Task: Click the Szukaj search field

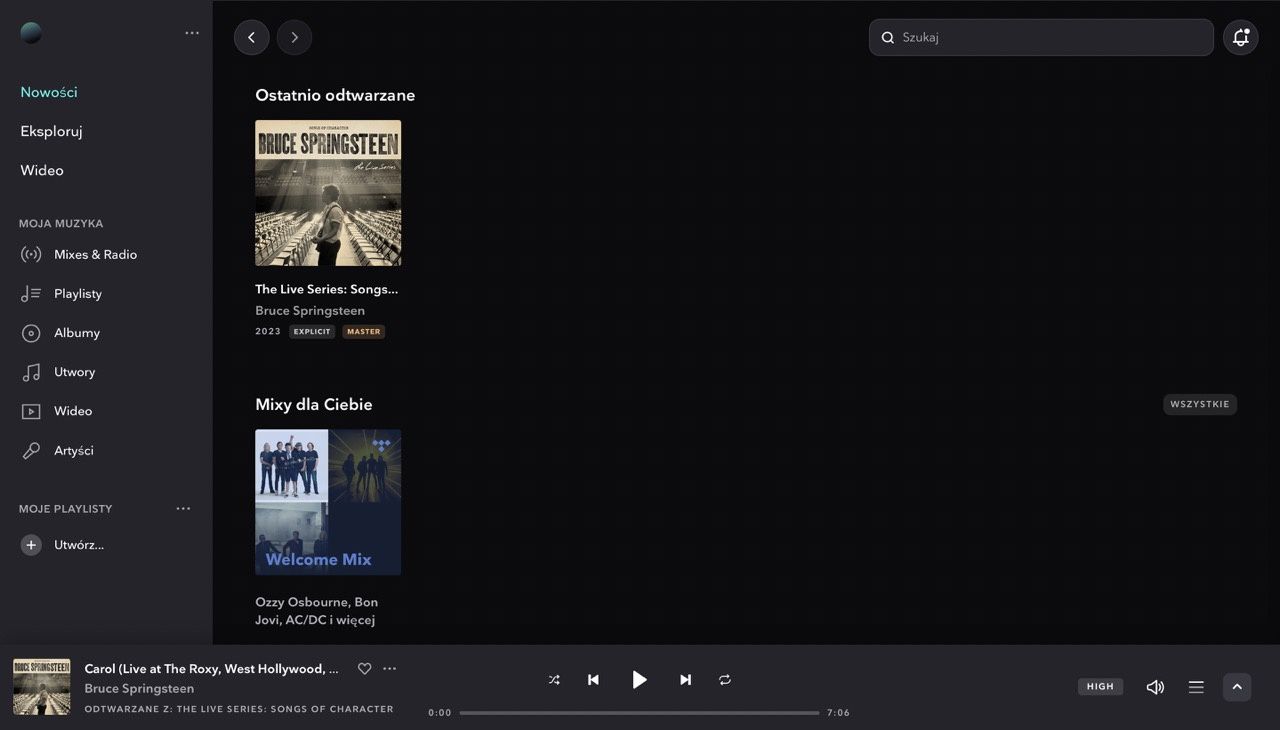Action: click(1041, 37)
